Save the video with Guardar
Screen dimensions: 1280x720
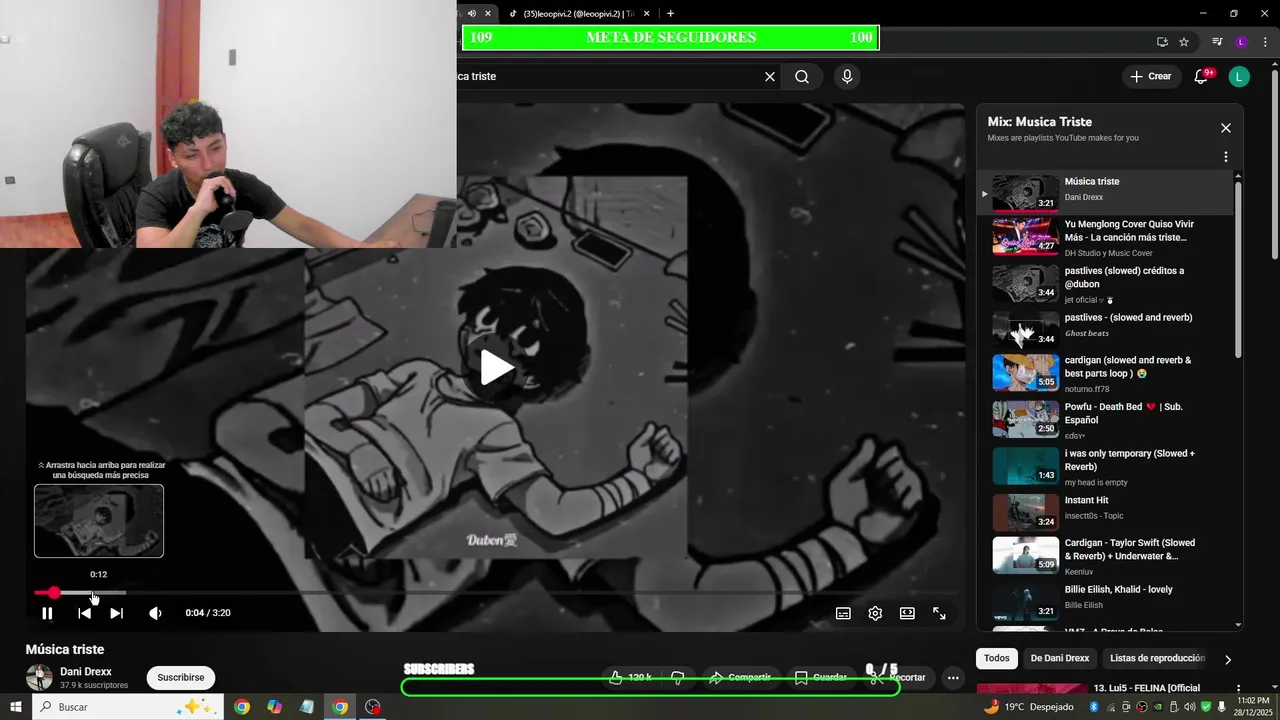point(821,677)
